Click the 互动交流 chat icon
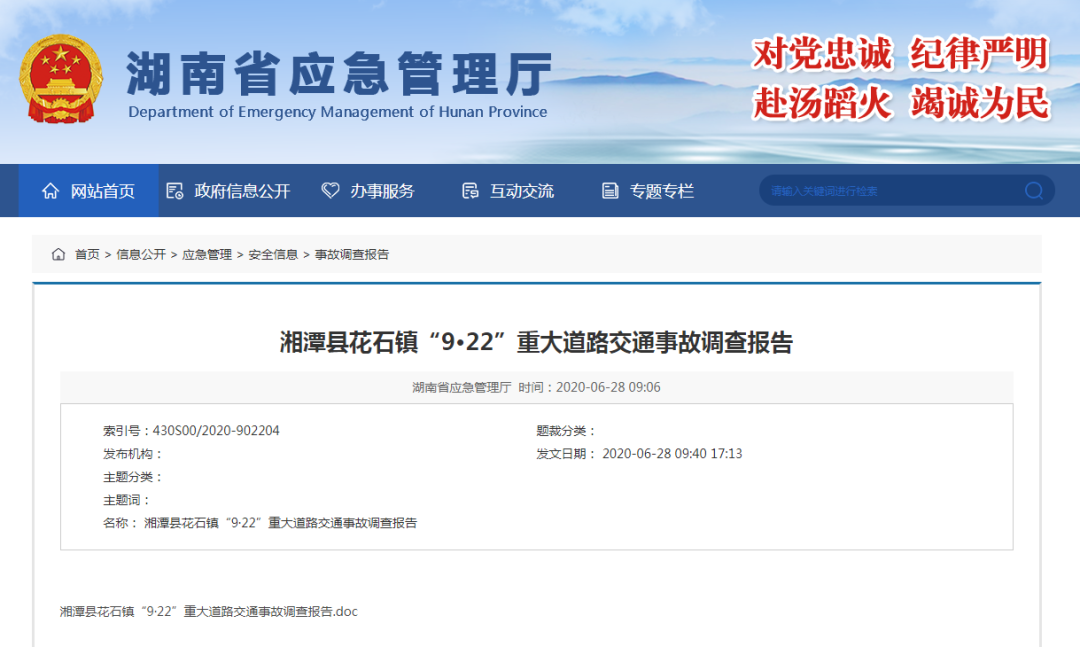This screenshot has height=647, width=1080. click(470, 191)
